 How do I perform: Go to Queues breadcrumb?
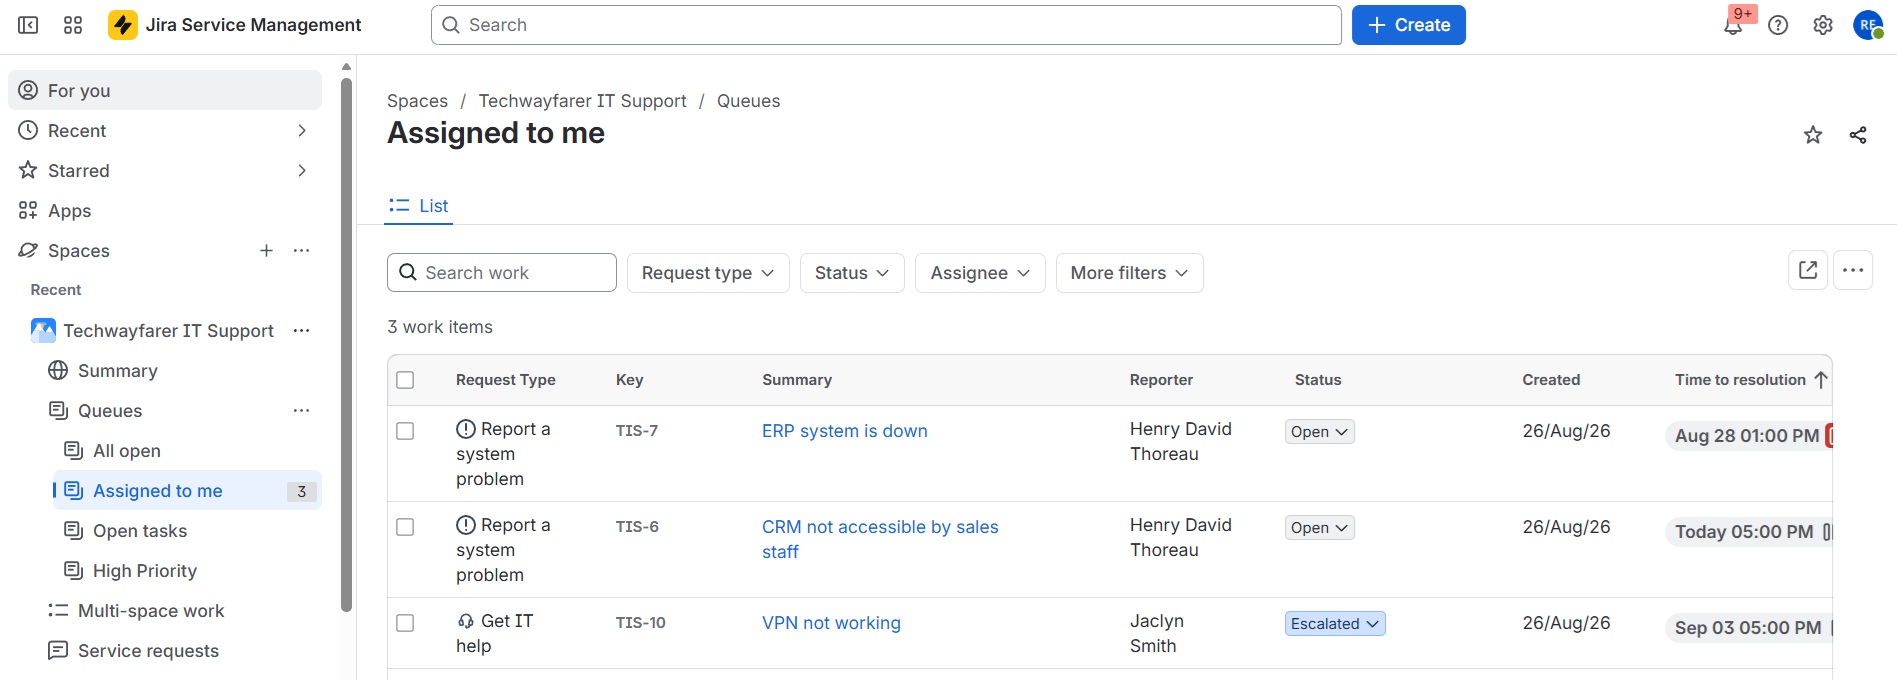click(x=748, y=101)
